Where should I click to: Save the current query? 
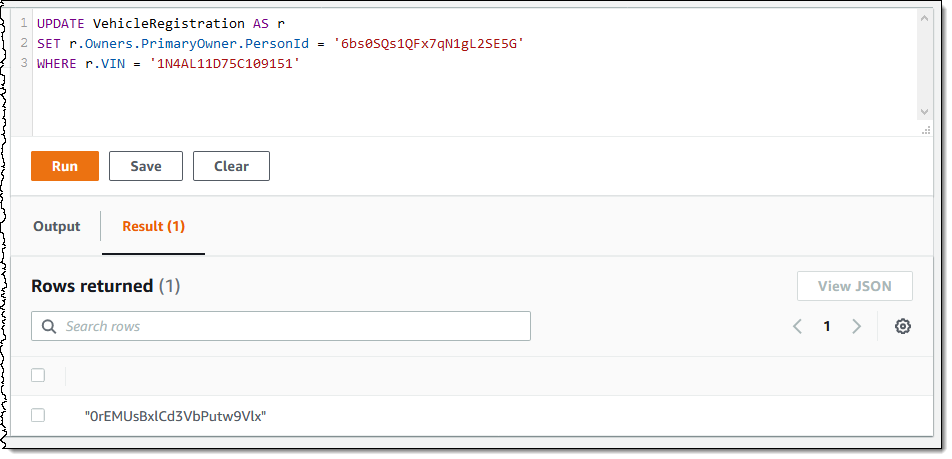pyautogui.click(x=145, y=166)
